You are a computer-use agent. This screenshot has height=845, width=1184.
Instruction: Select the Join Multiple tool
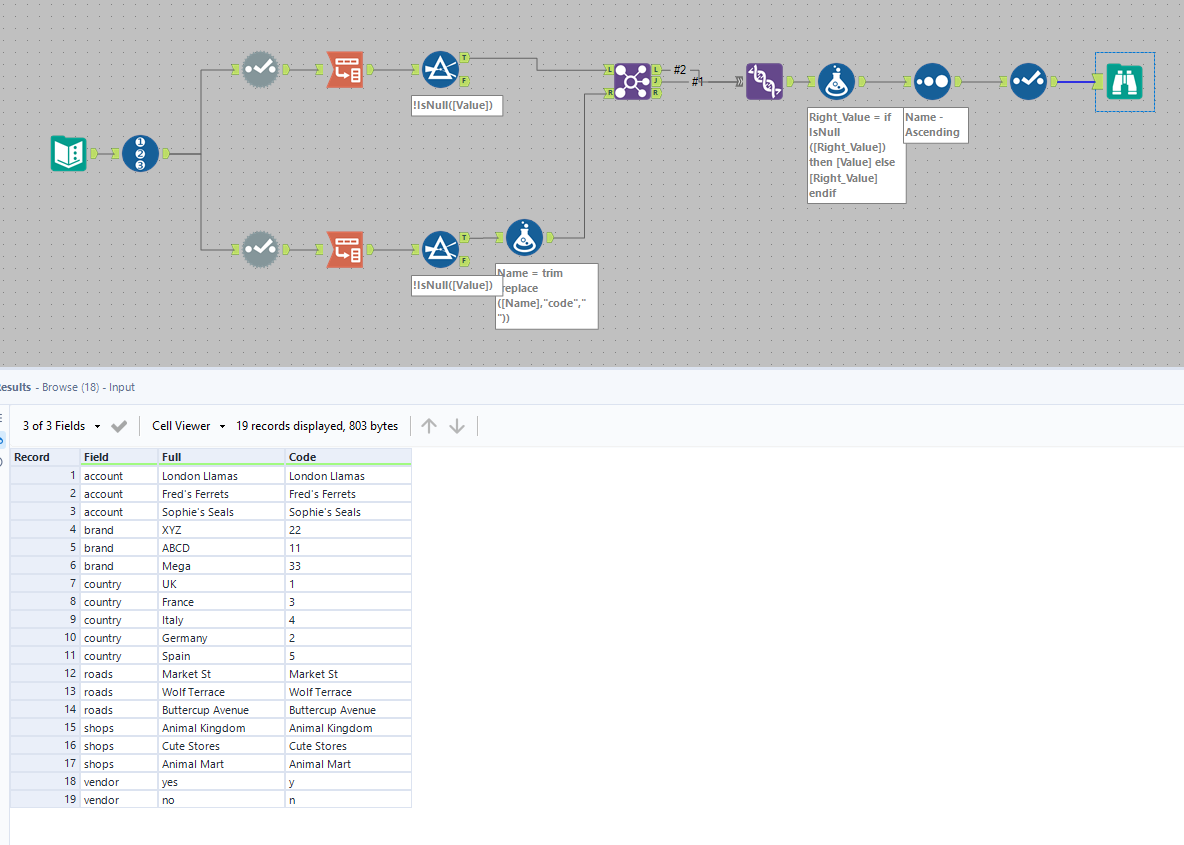click(x=631, y=81)
